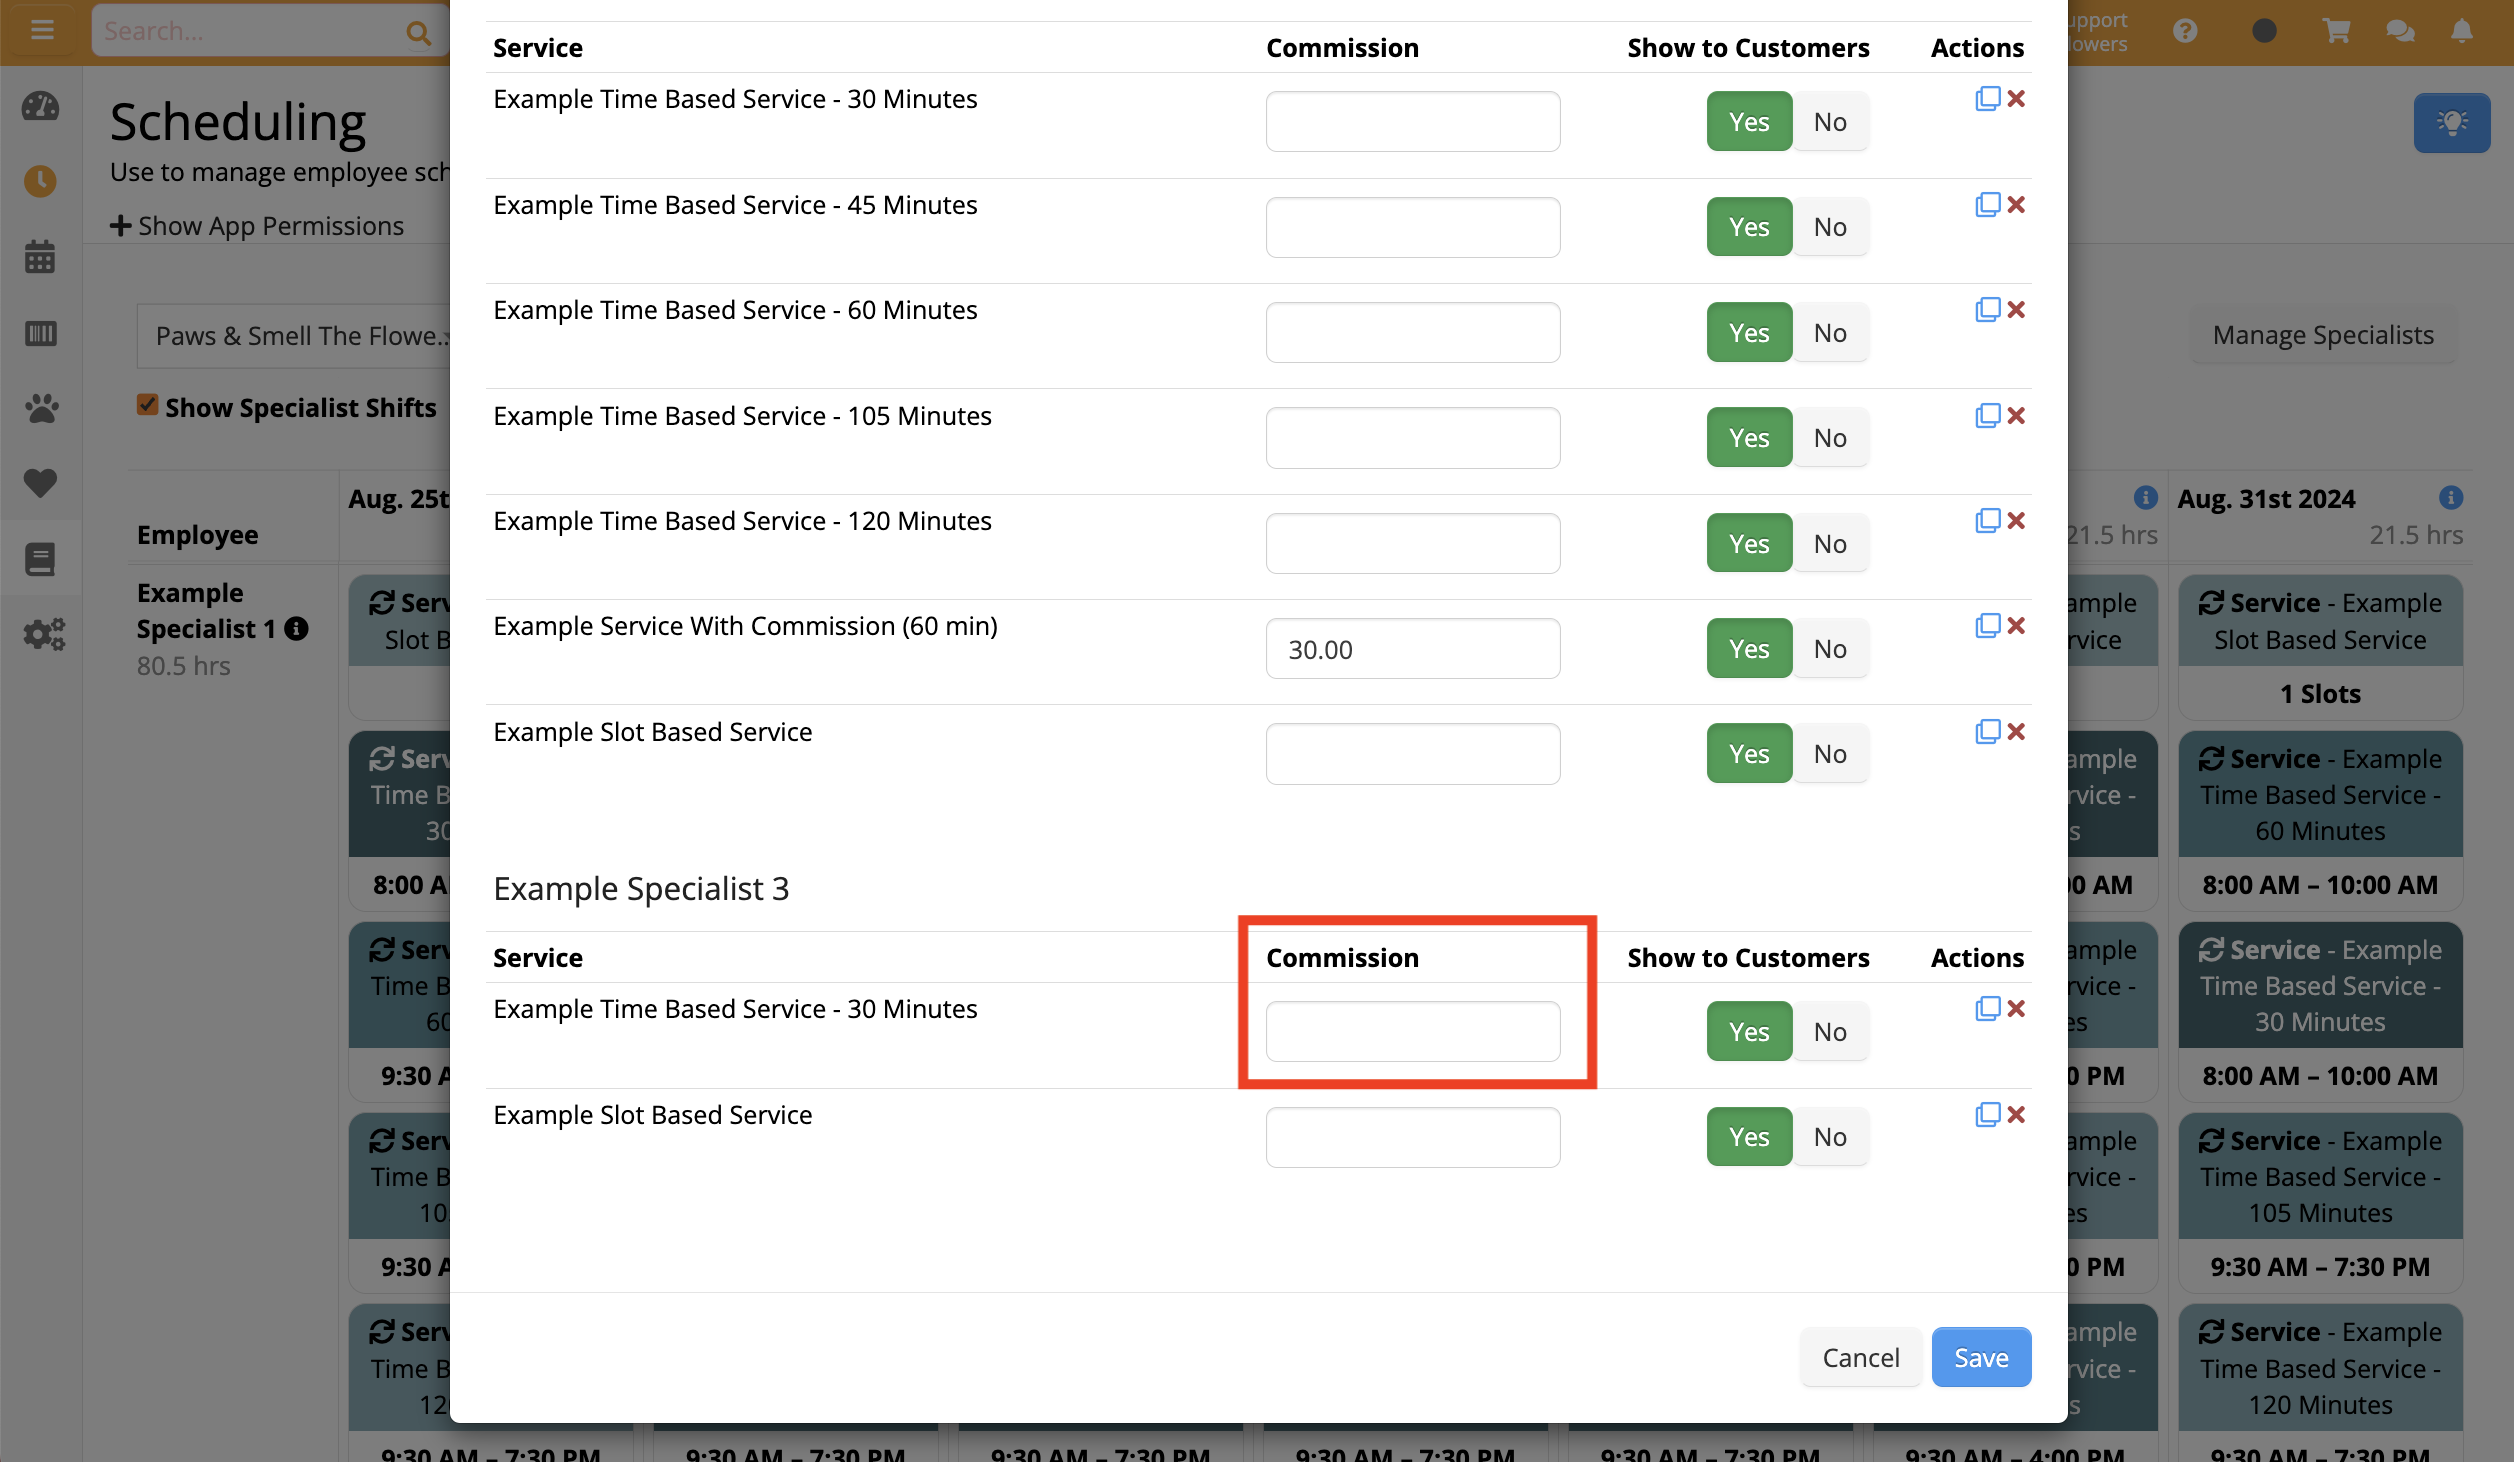Open the Paws & Smell The Flowers location dropdown
2514x1462 pixels.
coord(295,336)
